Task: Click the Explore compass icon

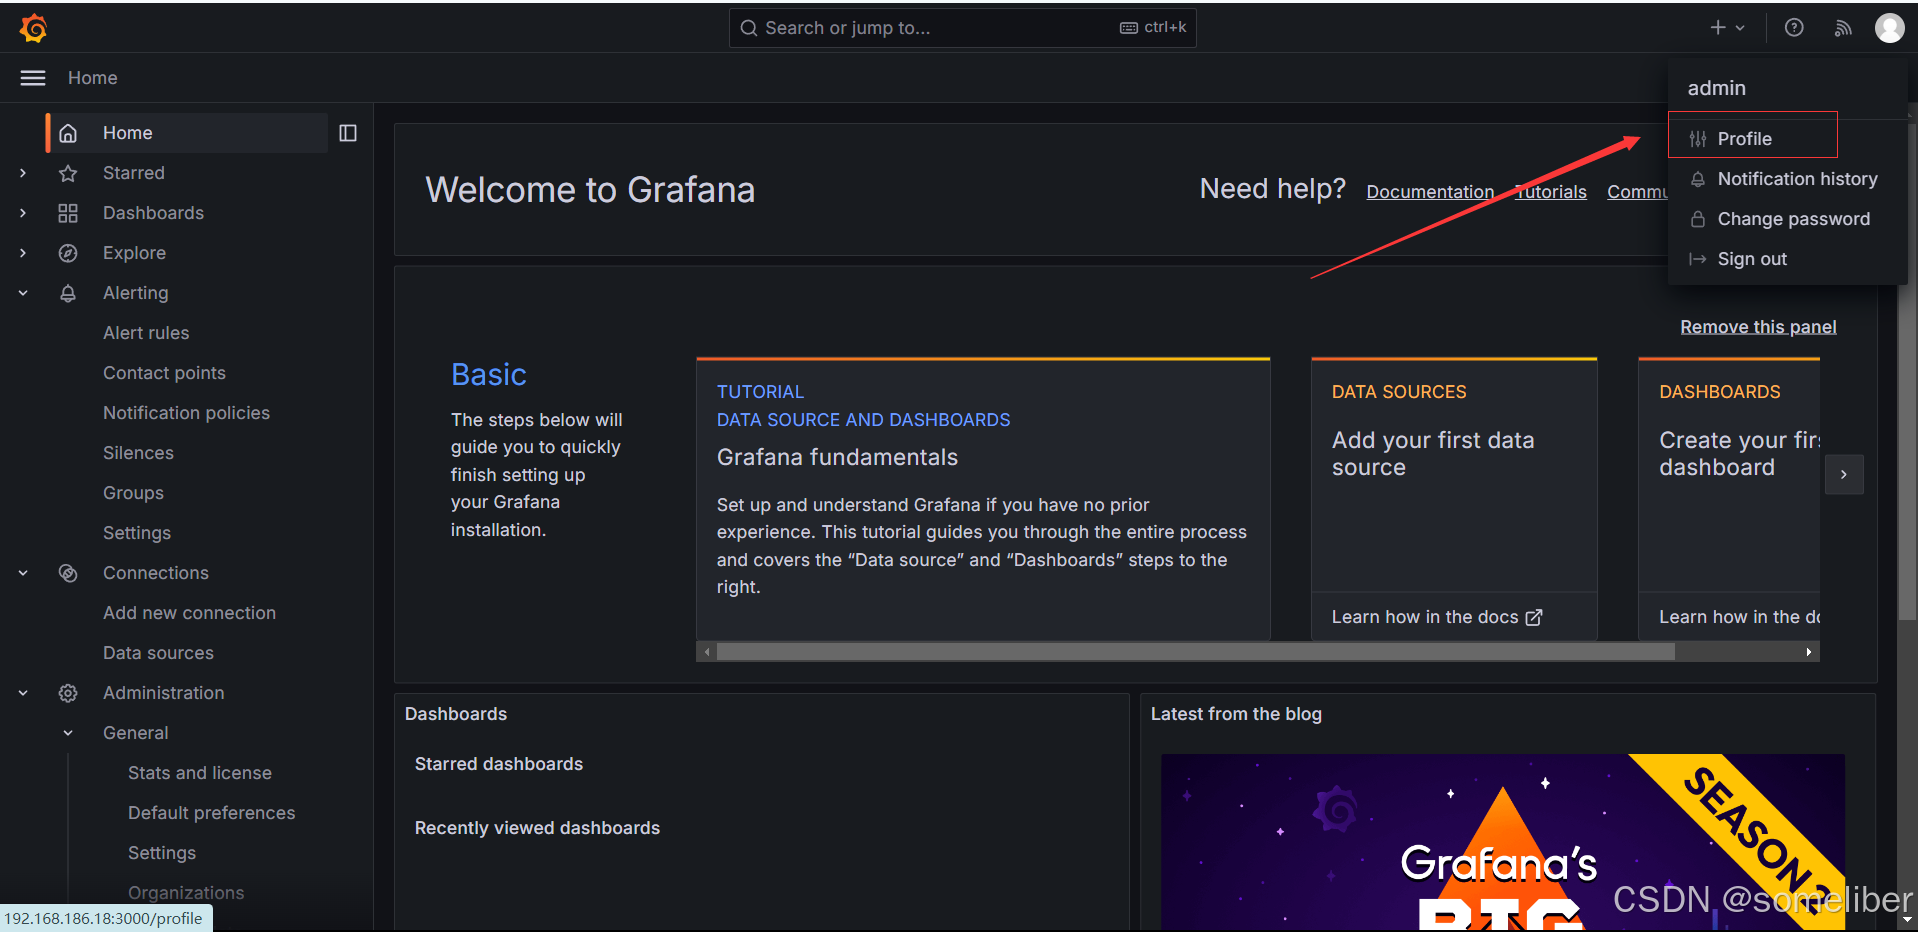Action: coord(68,253)
